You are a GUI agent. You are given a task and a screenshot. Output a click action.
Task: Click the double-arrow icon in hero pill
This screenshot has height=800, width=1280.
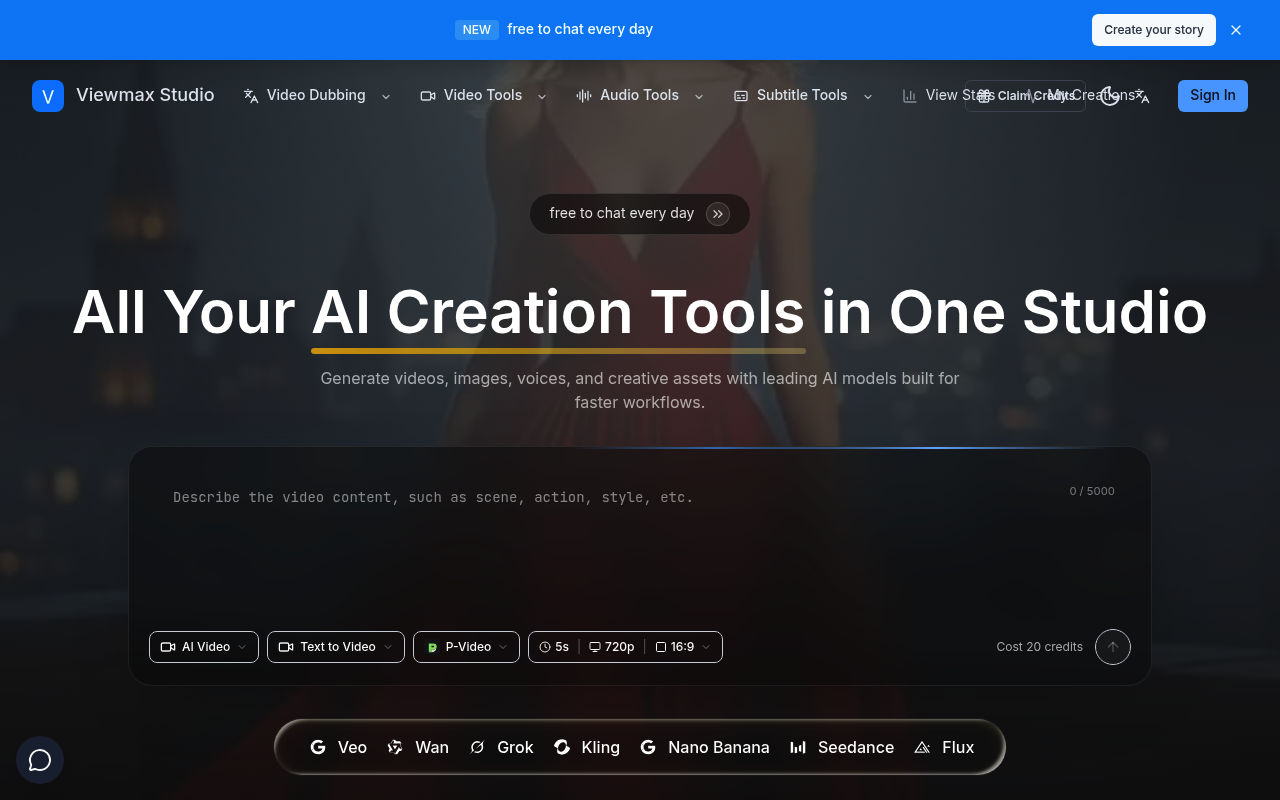click(x=718, y=214)
